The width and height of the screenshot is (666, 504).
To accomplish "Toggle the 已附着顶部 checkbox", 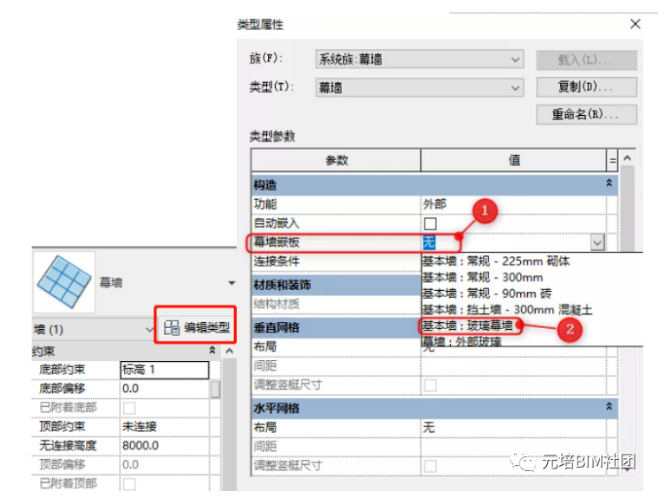I will (x=130, y=484).
